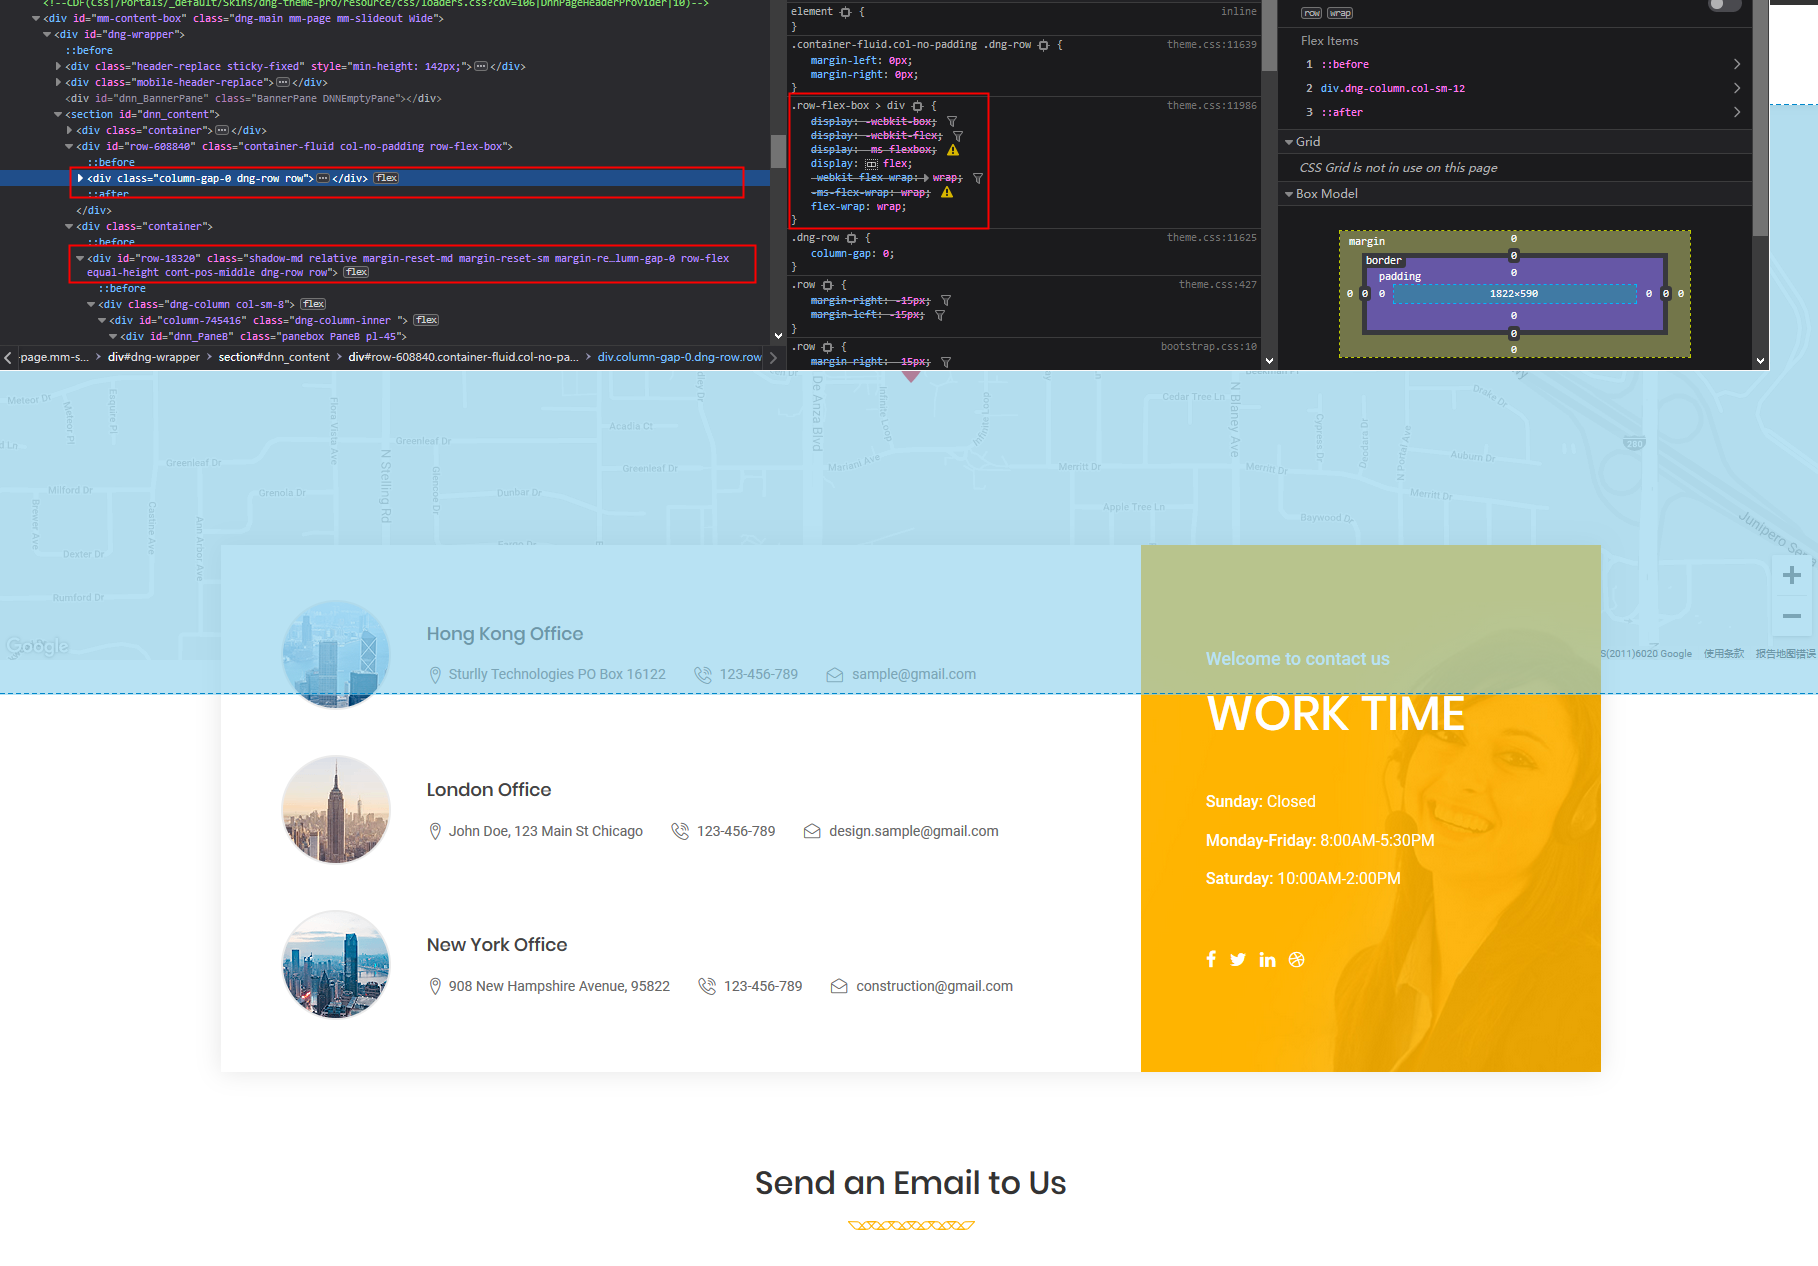Click breadcrumb div.column-gap-0.dng-row.row
Screen dimensions: 1818x1266
tap(680, 357)
